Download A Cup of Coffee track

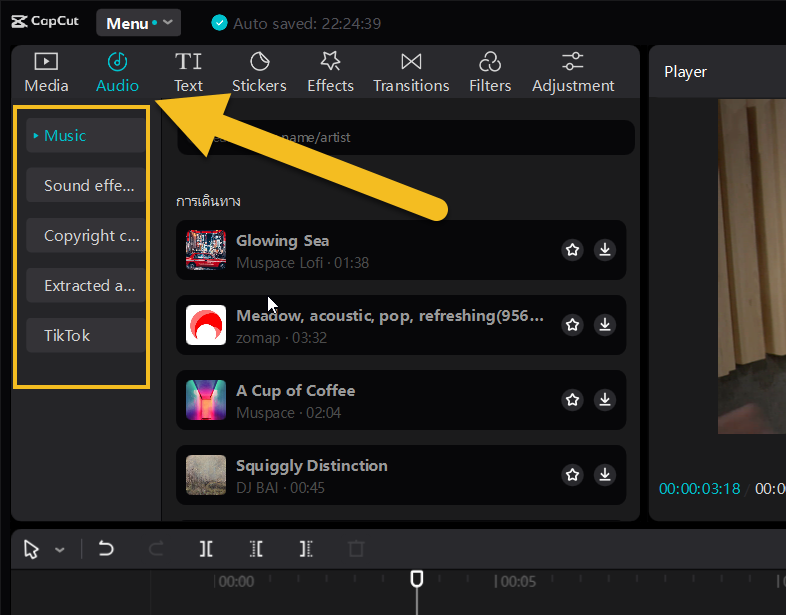pyautogui.click(x=605, y=400)
